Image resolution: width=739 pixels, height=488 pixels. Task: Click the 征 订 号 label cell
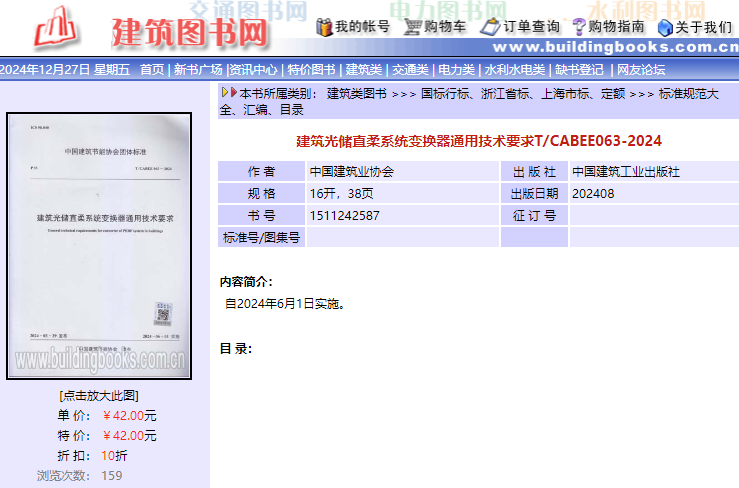tap(534, 215)
